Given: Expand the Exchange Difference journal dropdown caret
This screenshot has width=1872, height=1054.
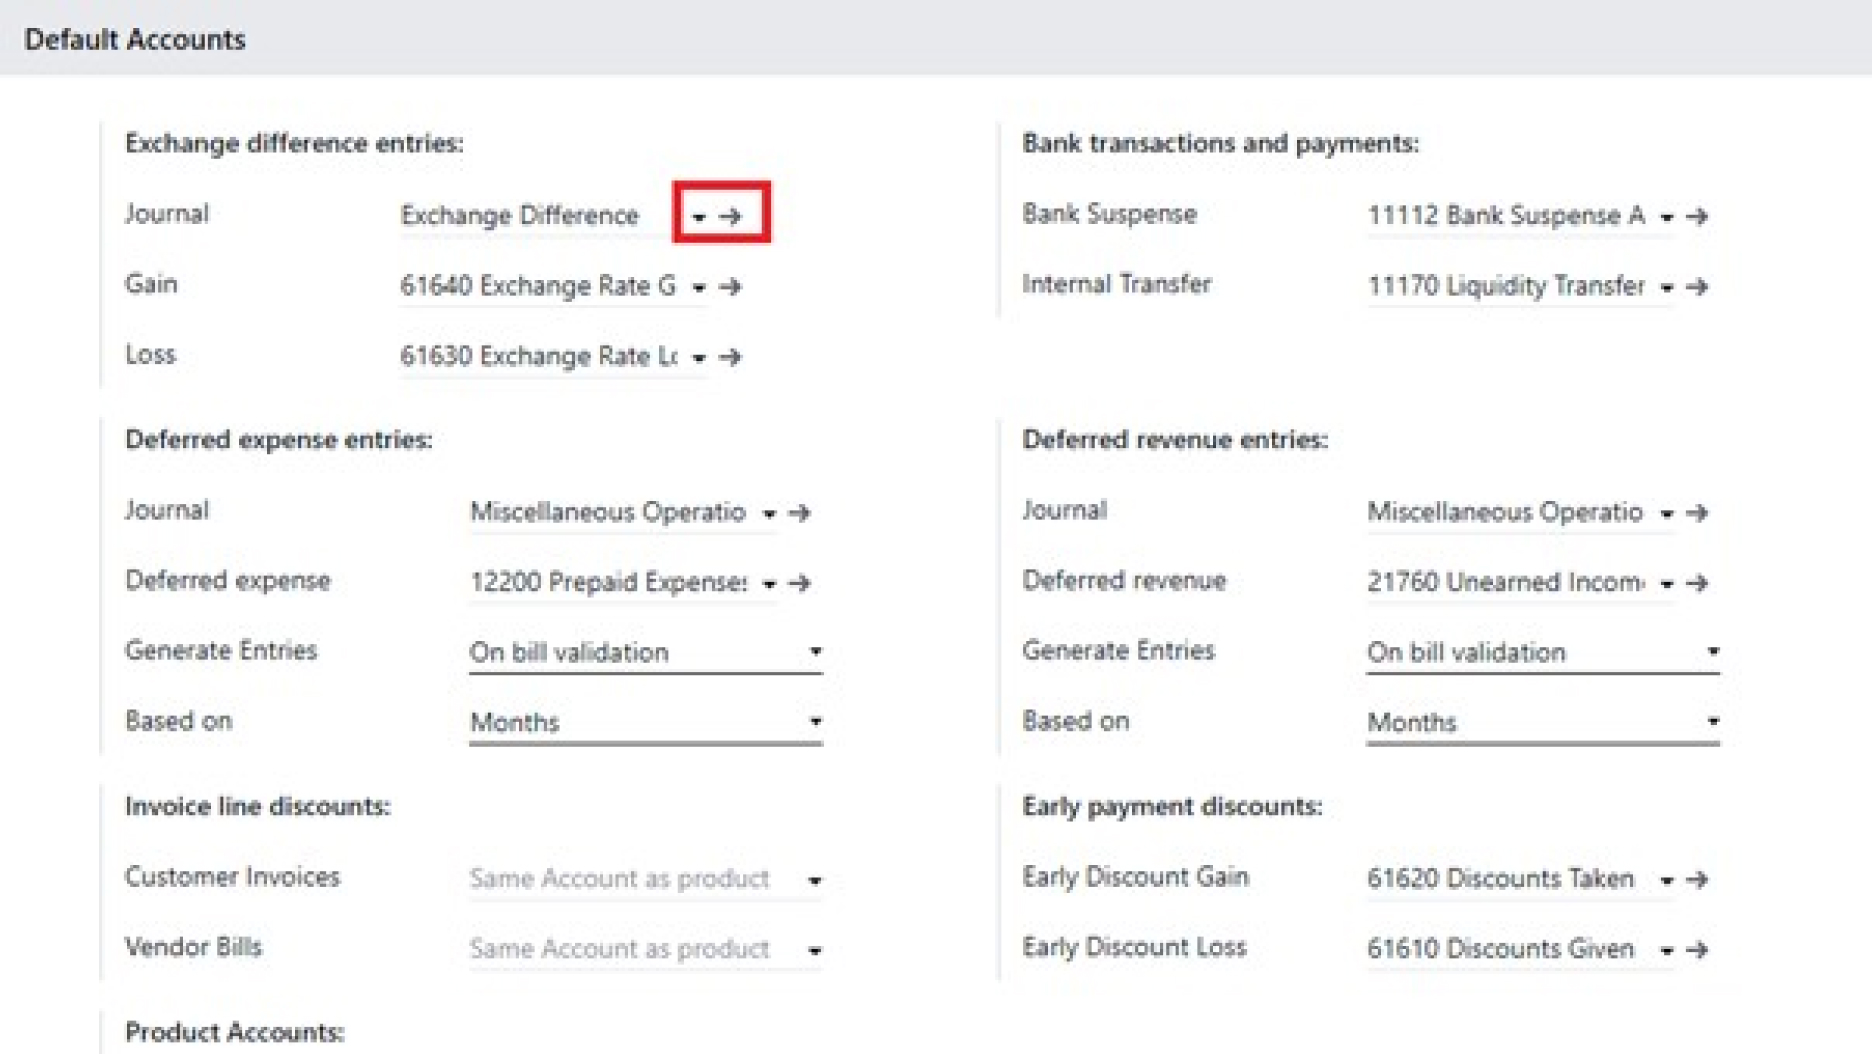Looking at the screenshot, I should (700, 214).
